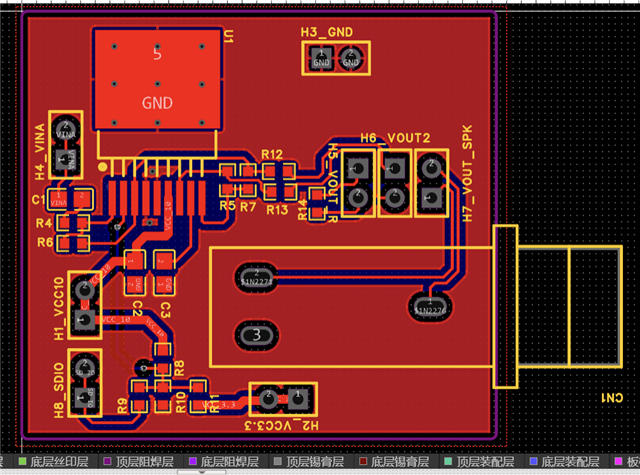This screenshot has width=640, height=475.
Task: Select CN1 oval pad 1 labeled $1N2276
Action: click(x=430, y=306)
